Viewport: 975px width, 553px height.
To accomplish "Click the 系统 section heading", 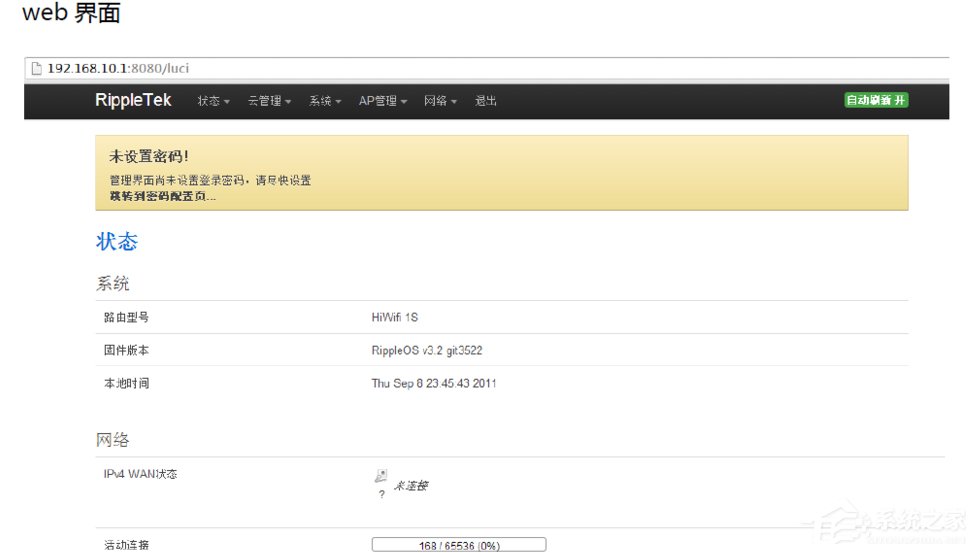I will point(113,284).
